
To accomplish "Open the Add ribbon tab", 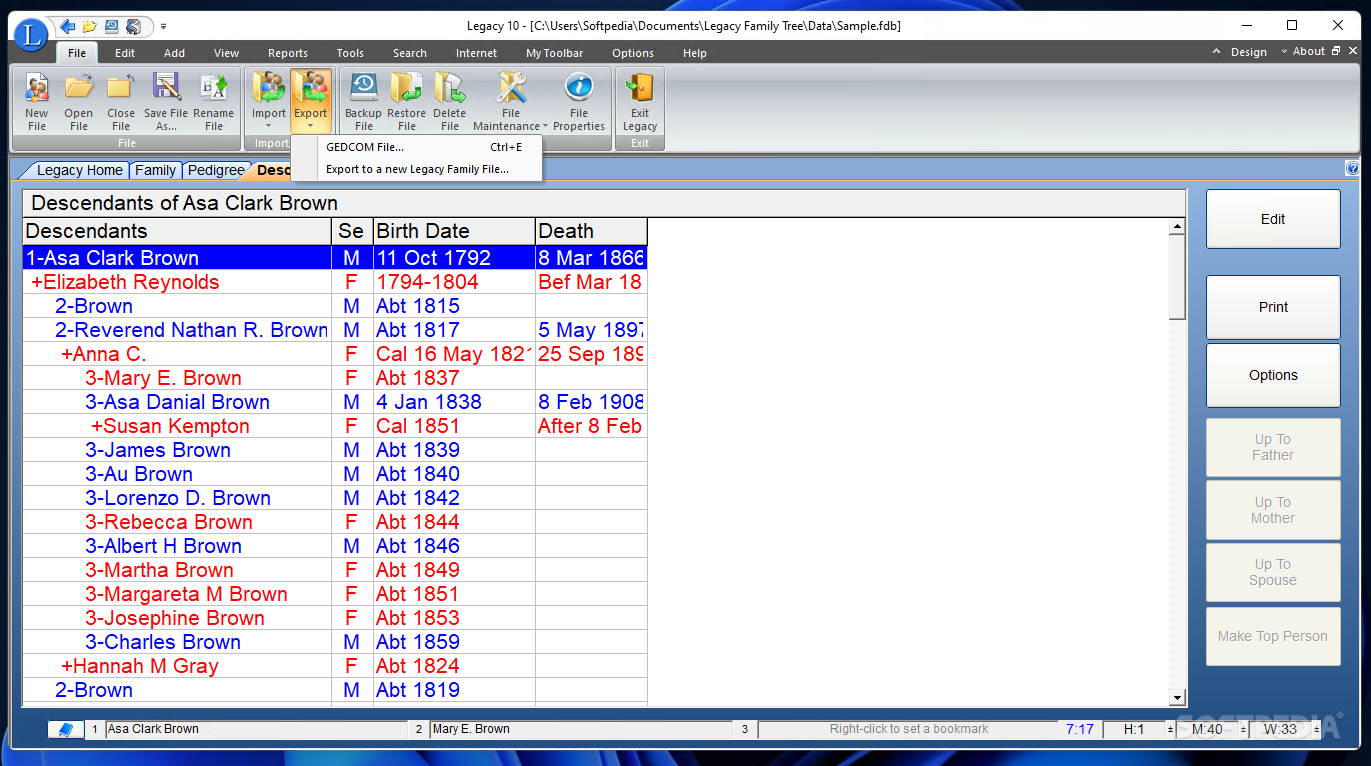I will tap(175, 53).
